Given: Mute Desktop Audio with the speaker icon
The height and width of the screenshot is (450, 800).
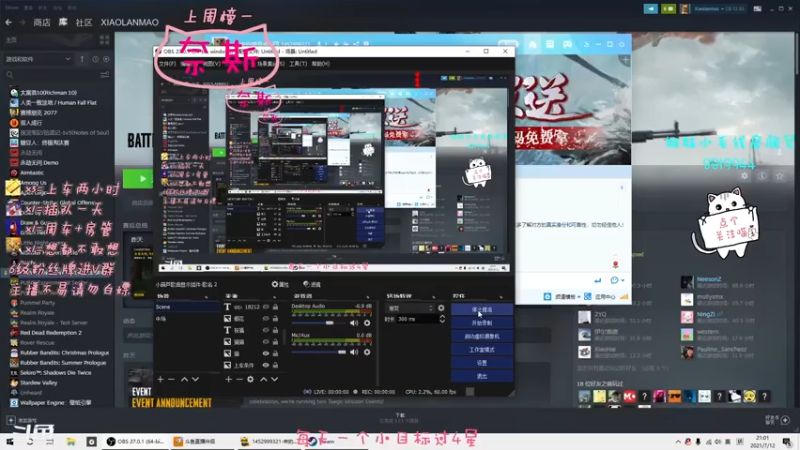Looking at the screenshot, I should click(x=354, y=322).
